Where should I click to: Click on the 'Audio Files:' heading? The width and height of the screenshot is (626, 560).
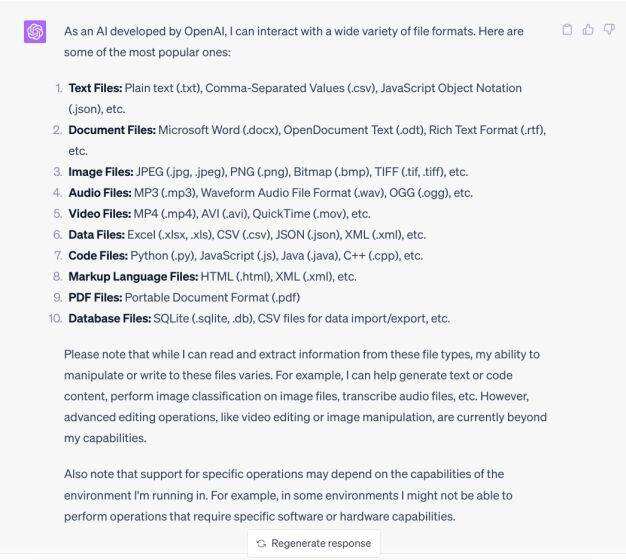point(99,193)
